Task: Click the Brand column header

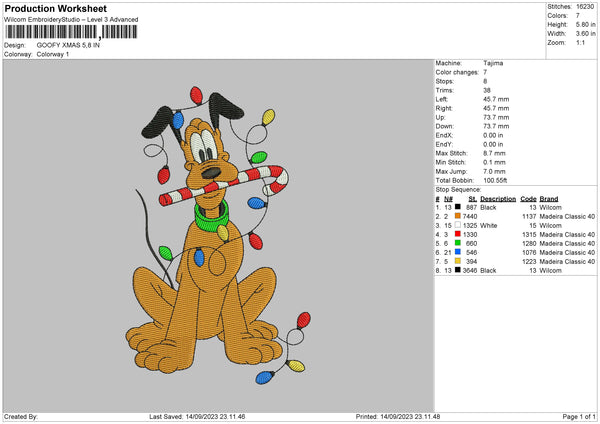Action: click(549, 199)
